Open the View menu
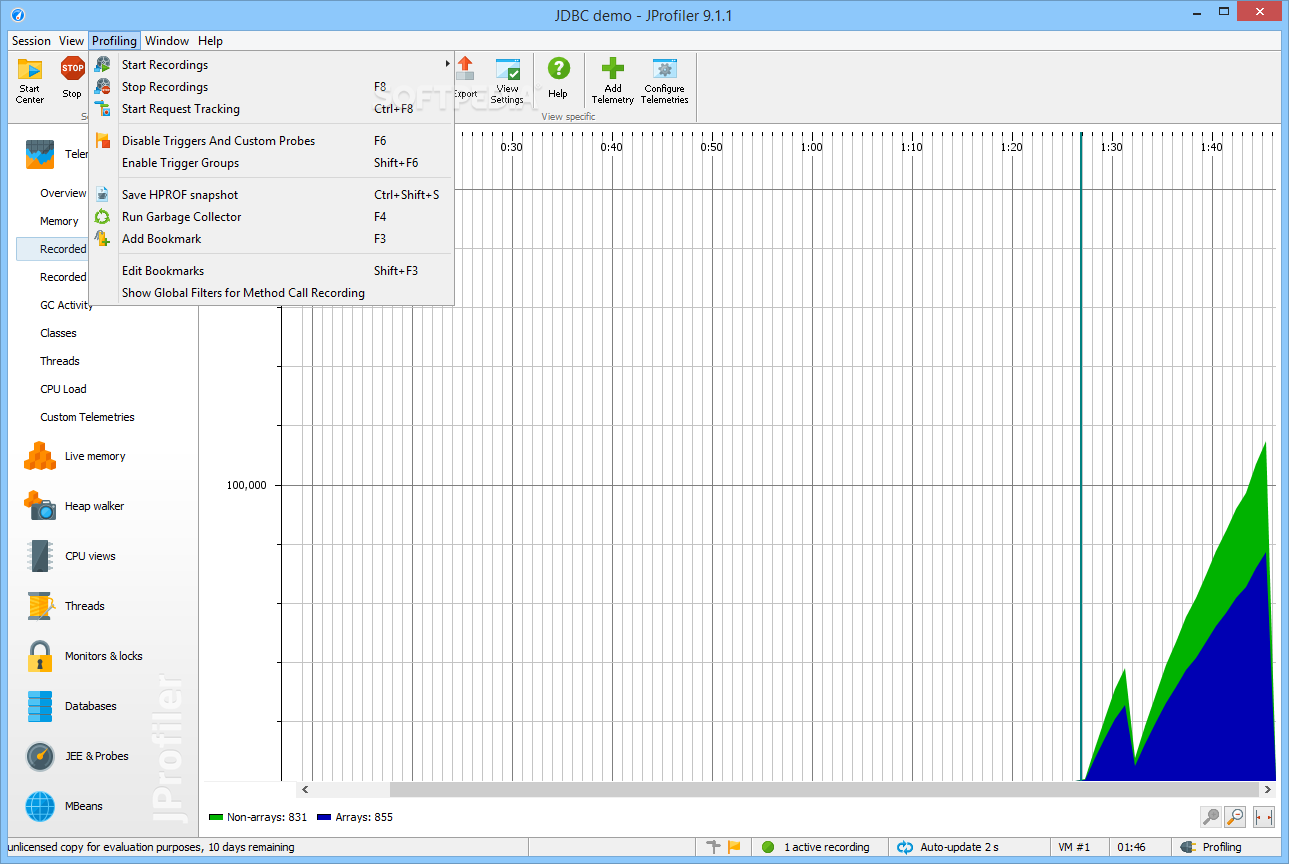 [x=71, y=41]
